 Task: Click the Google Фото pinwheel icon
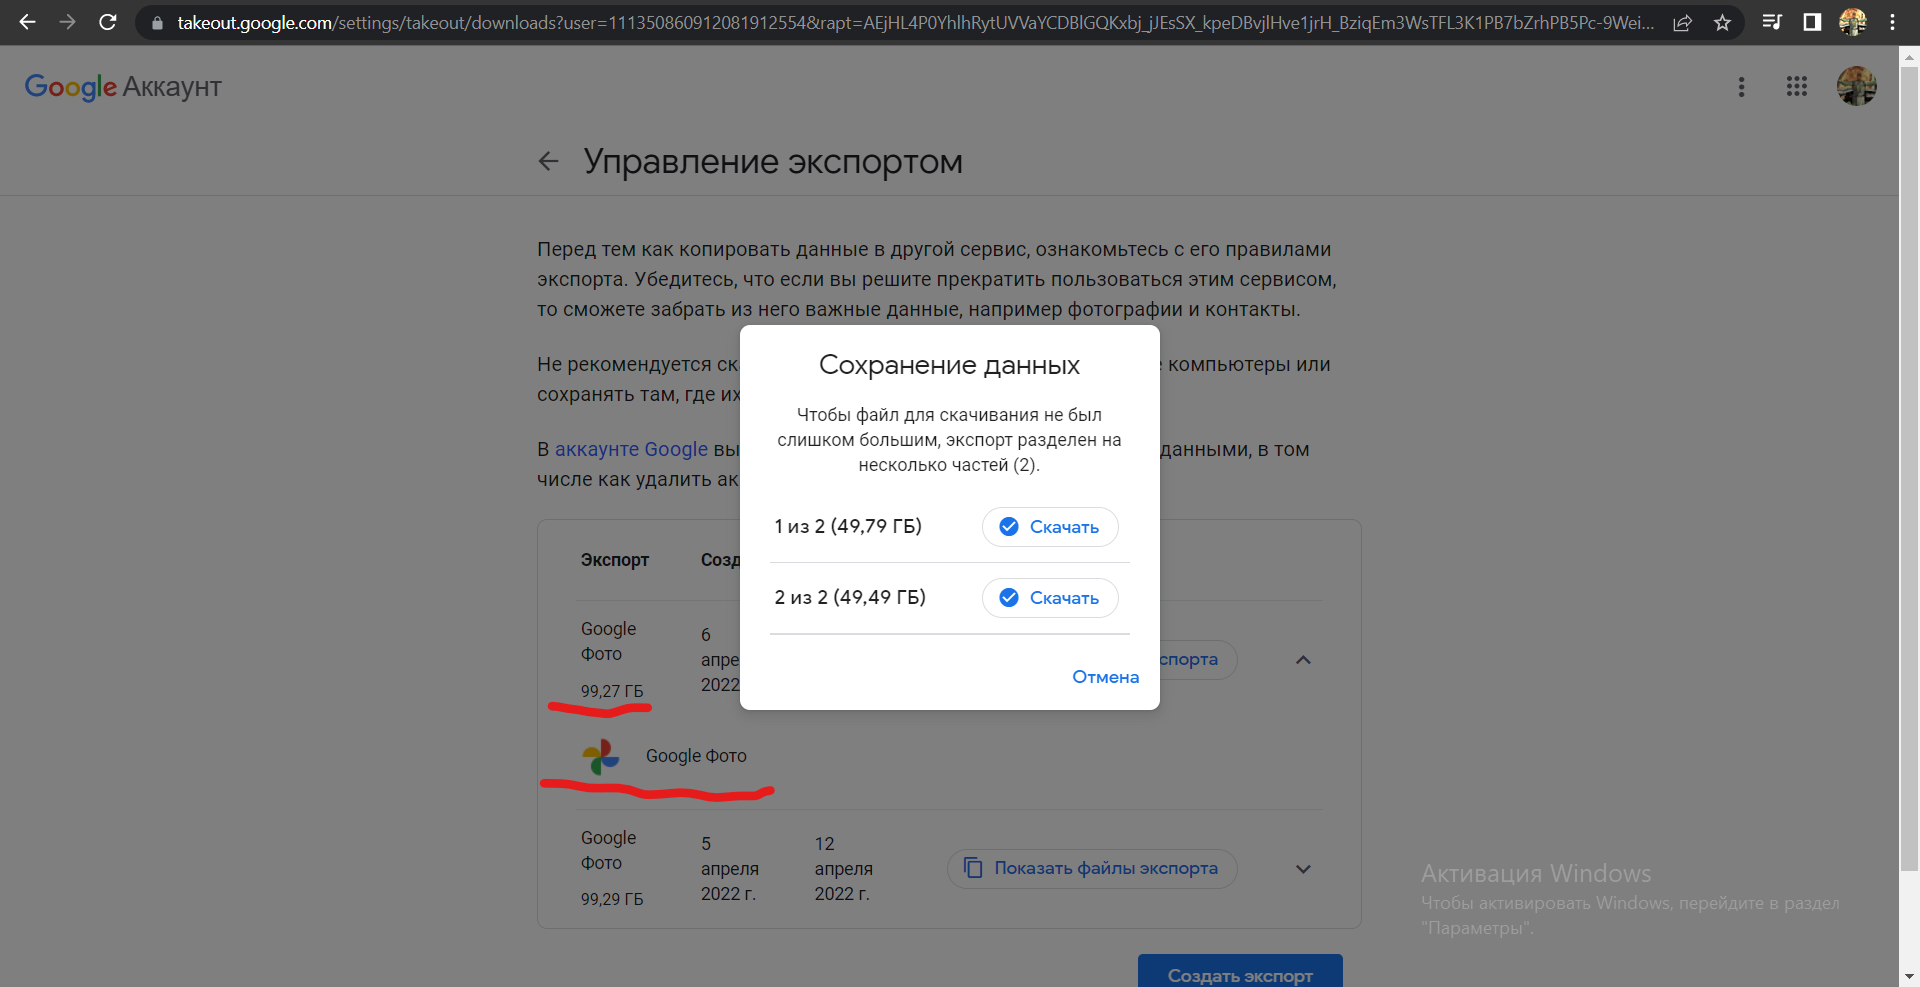click(x=601, y=757)
